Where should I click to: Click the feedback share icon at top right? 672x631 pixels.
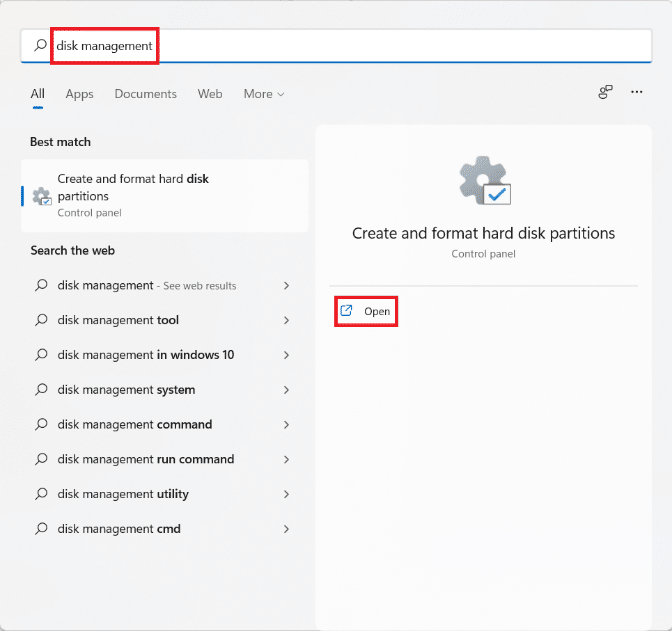coord(605,93)
